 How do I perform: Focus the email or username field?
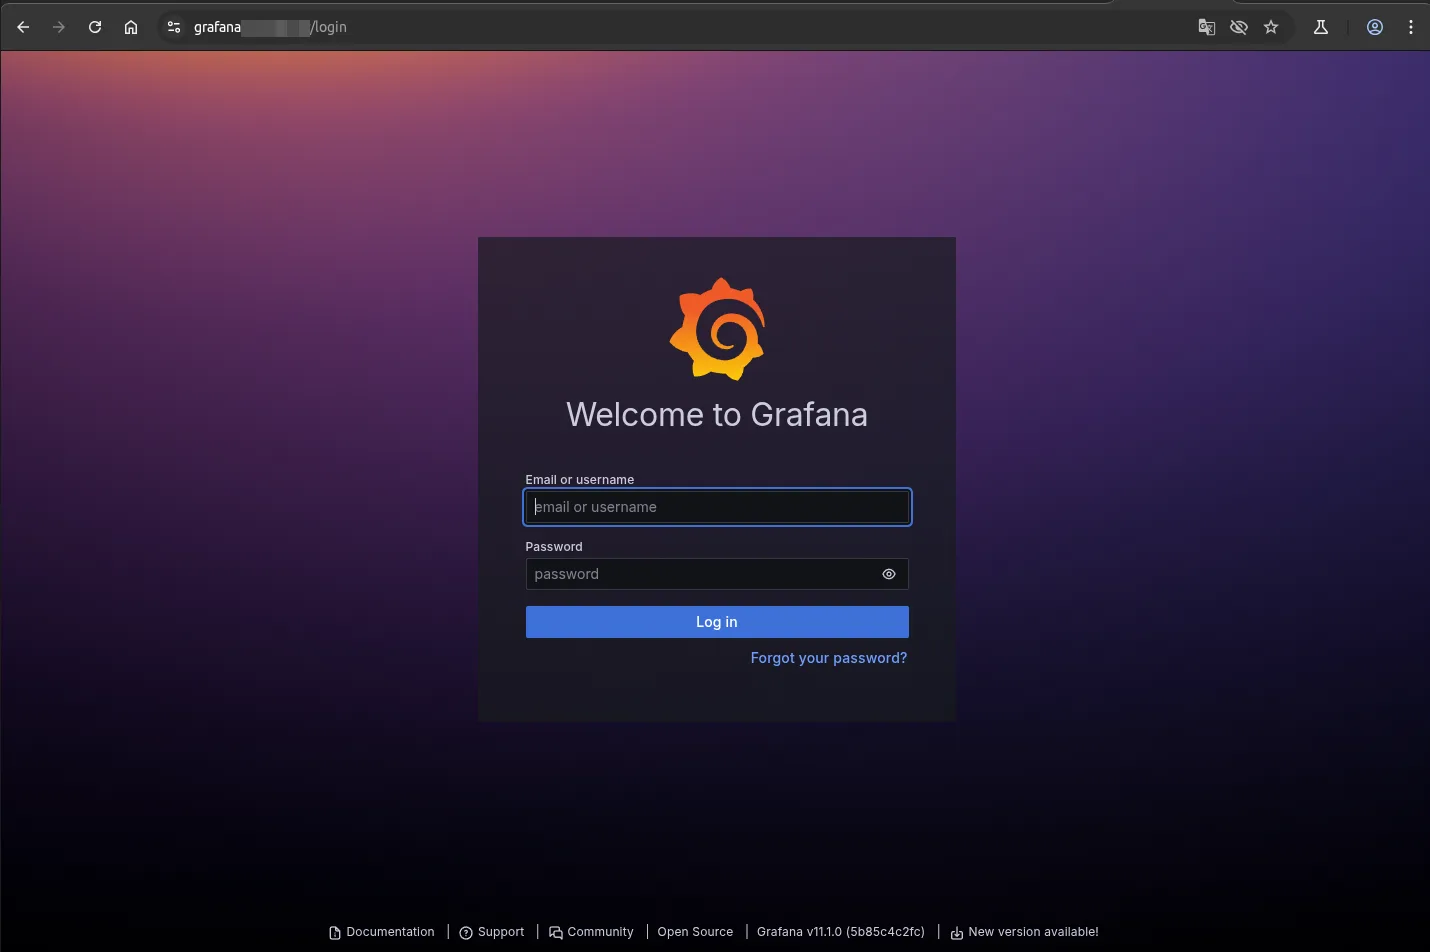[x=717, y=507]
